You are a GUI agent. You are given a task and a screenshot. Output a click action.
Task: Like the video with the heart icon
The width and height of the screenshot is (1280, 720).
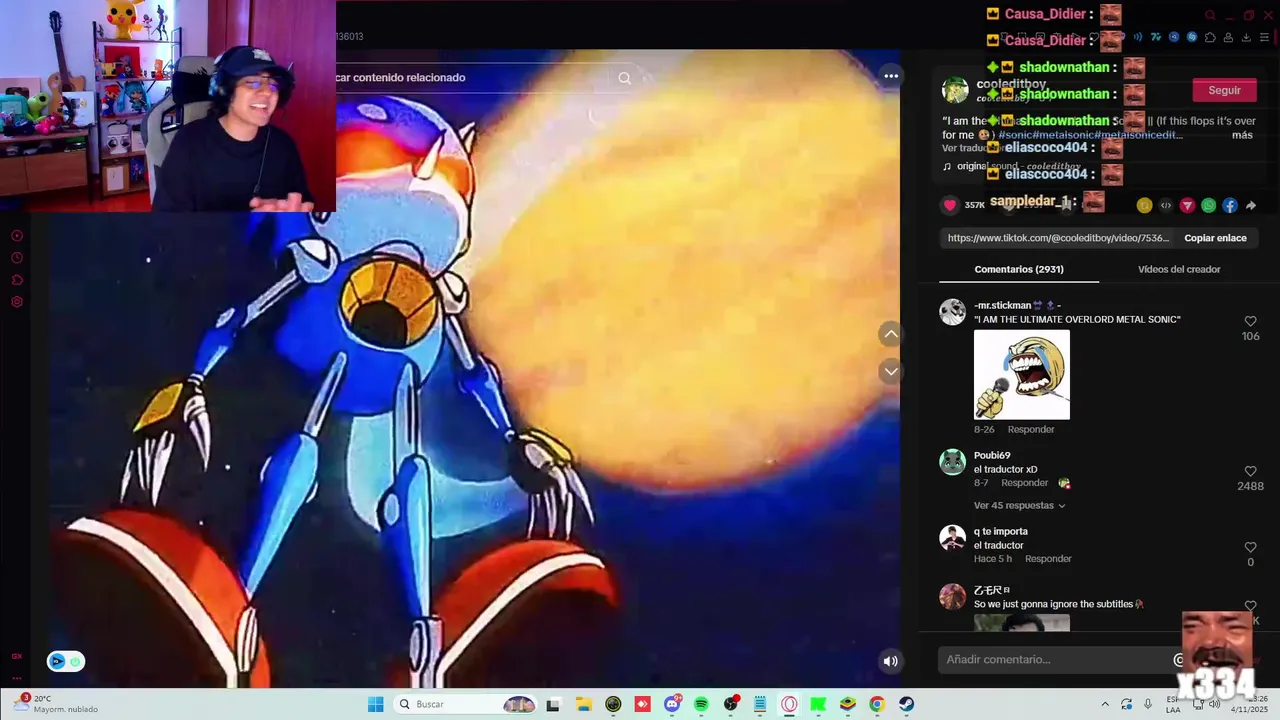click(950, 205)
